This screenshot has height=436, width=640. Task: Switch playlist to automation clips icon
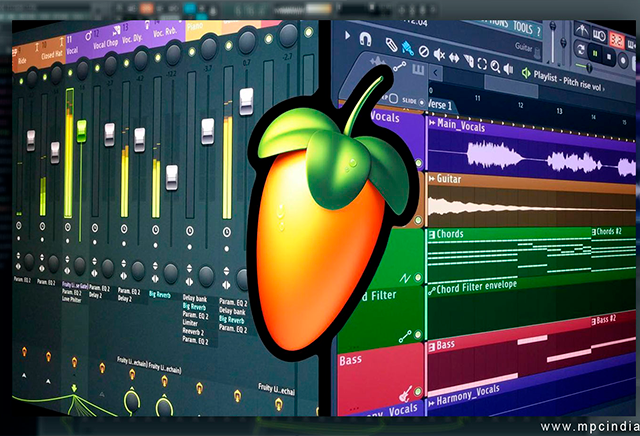400,67
